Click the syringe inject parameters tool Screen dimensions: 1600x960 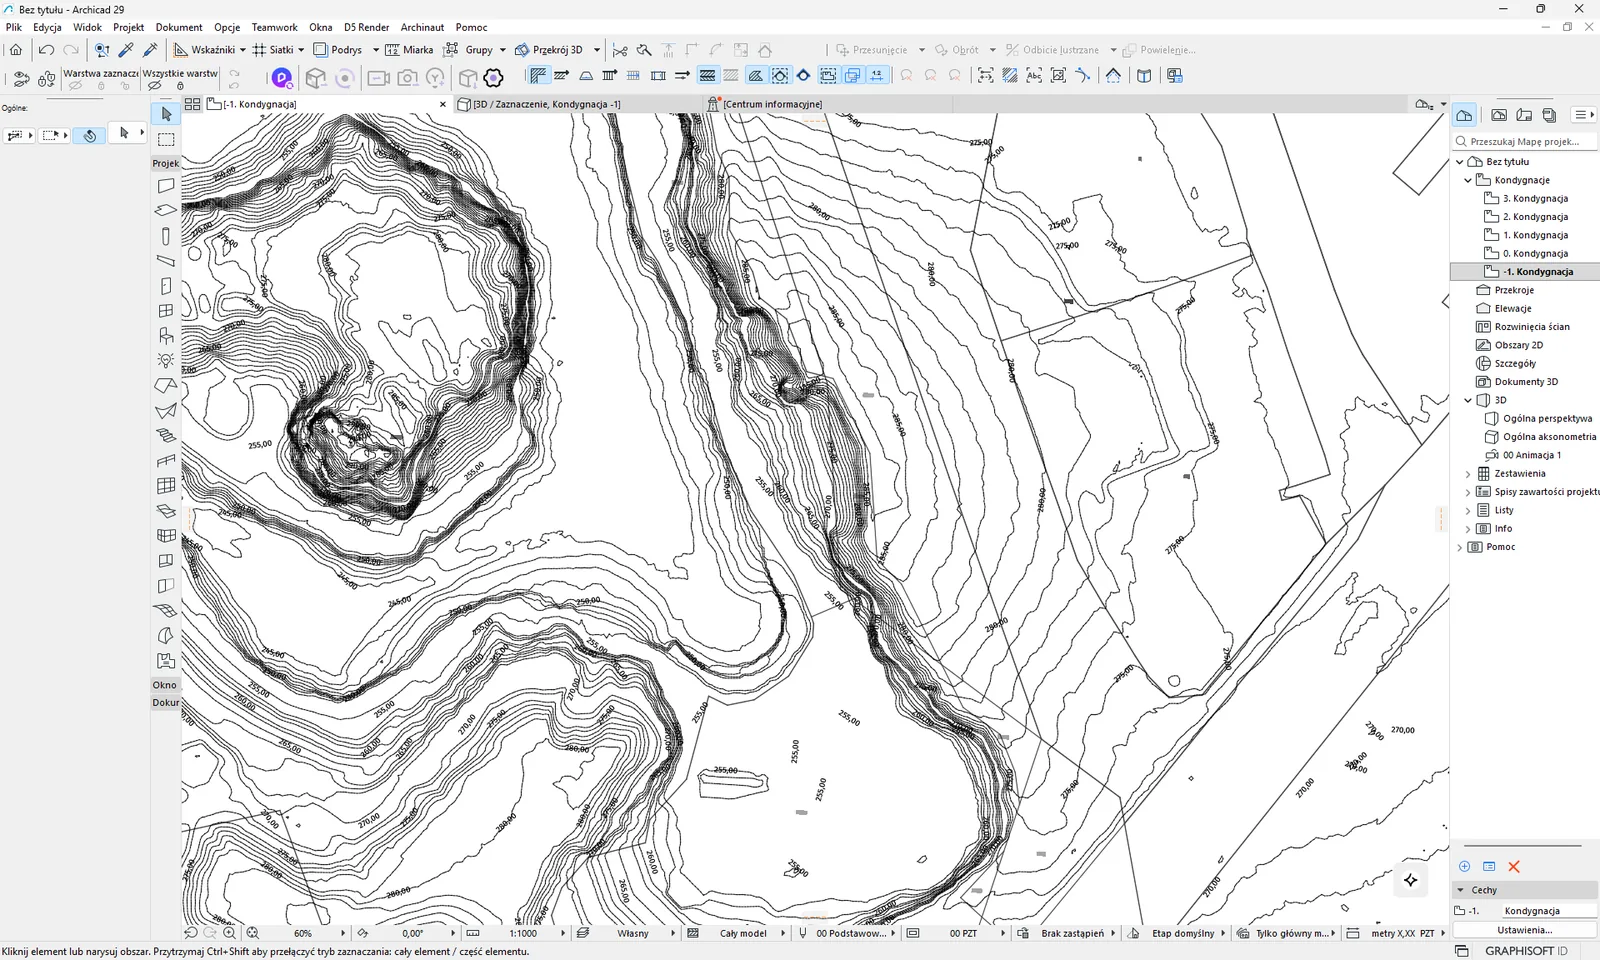151,50
